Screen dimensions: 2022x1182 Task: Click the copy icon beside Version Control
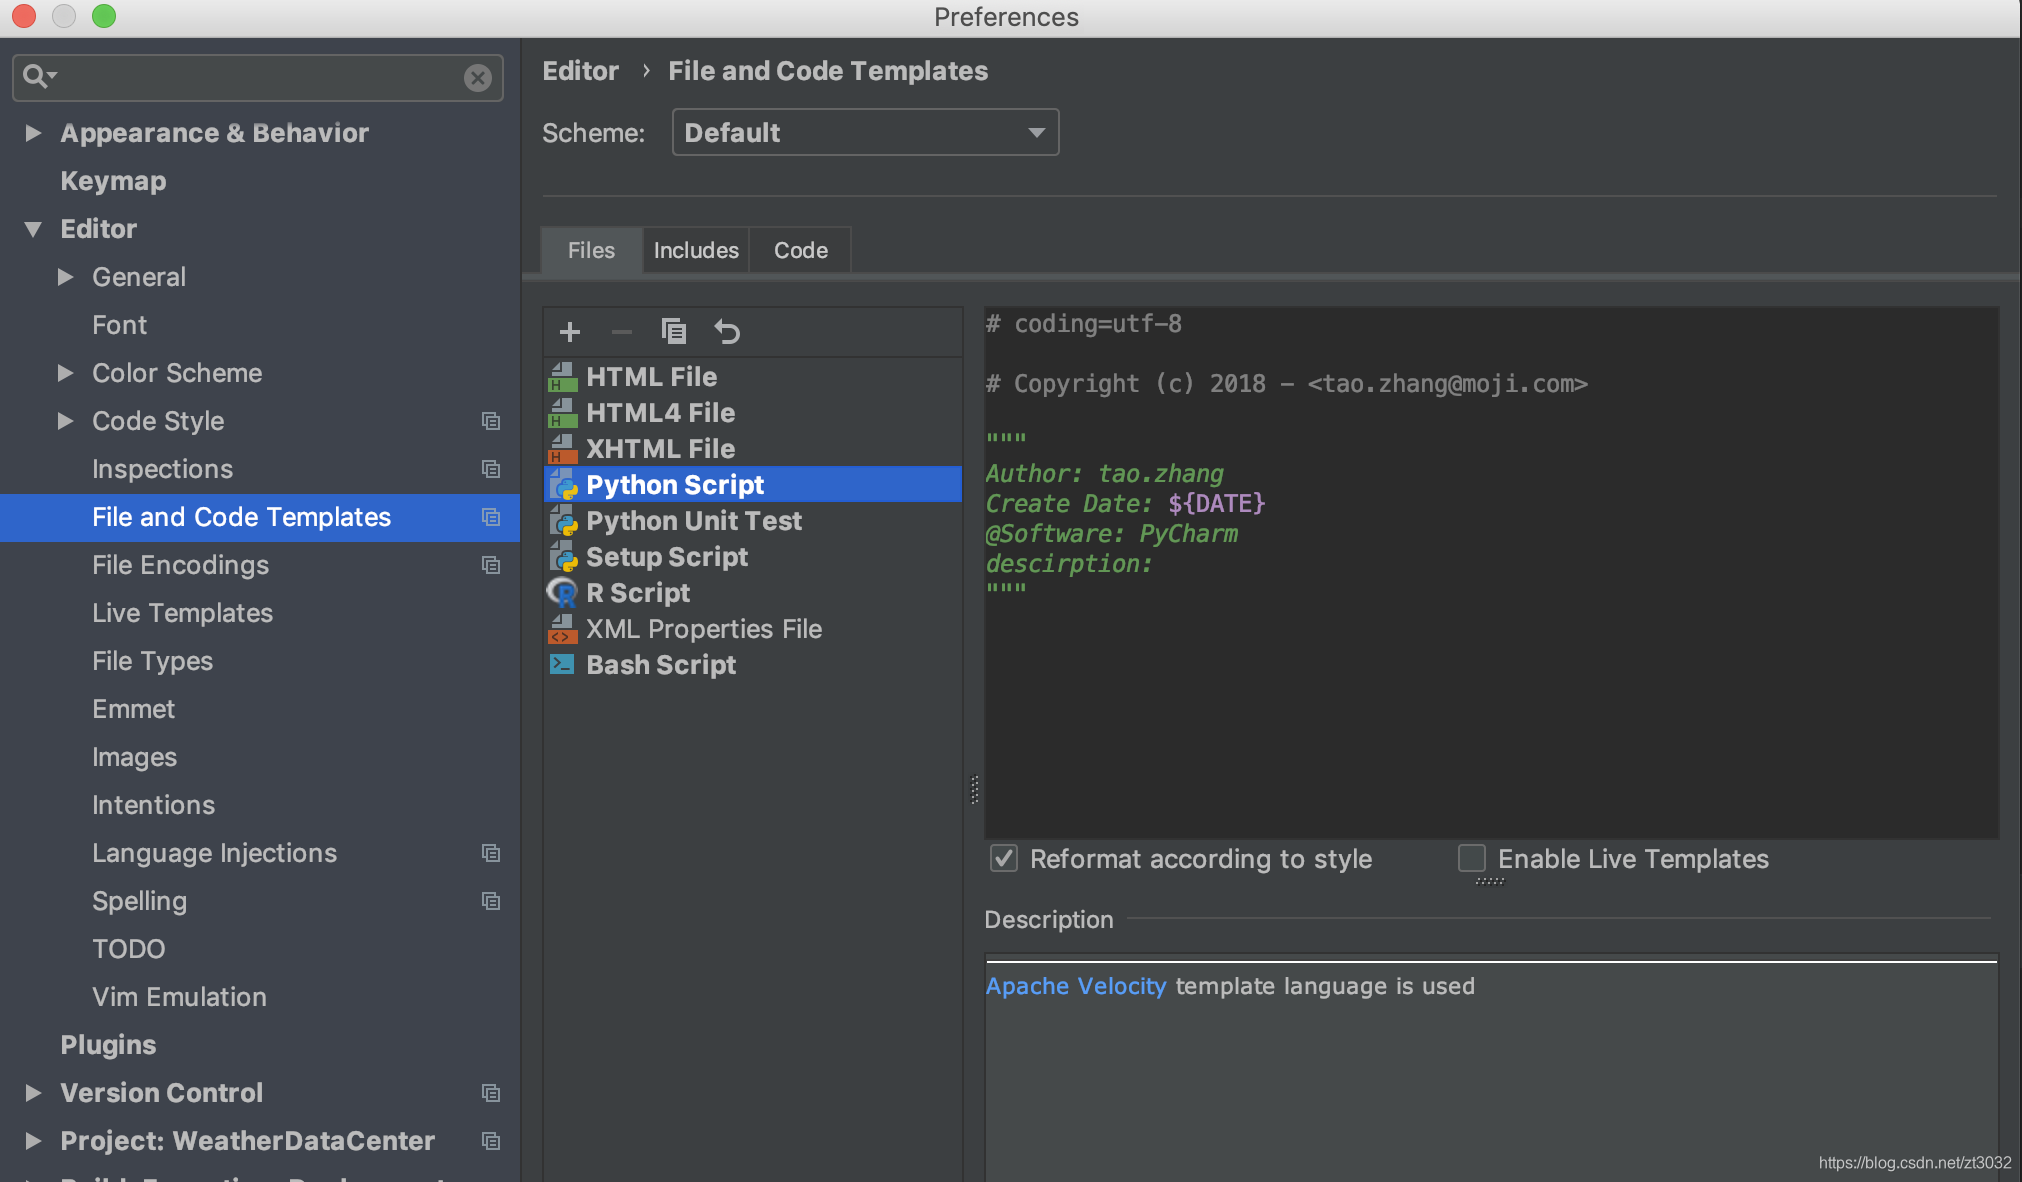coord(491,1093)
